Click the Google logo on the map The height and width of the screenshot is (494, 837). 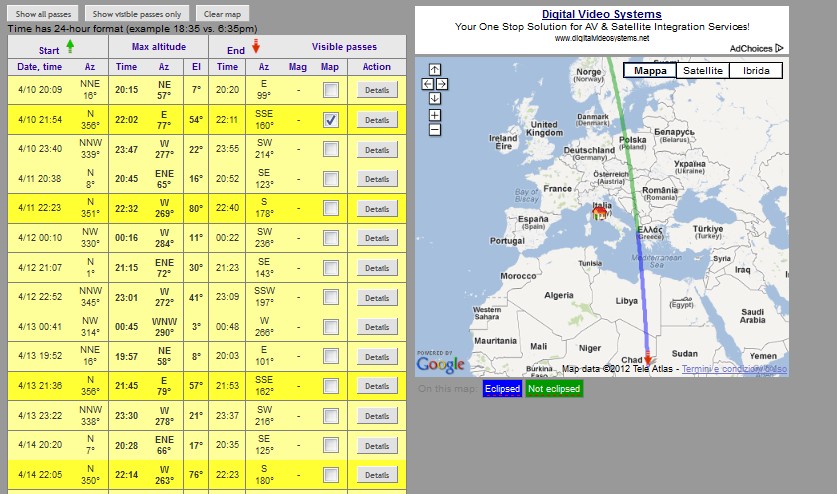click(440, 364)
